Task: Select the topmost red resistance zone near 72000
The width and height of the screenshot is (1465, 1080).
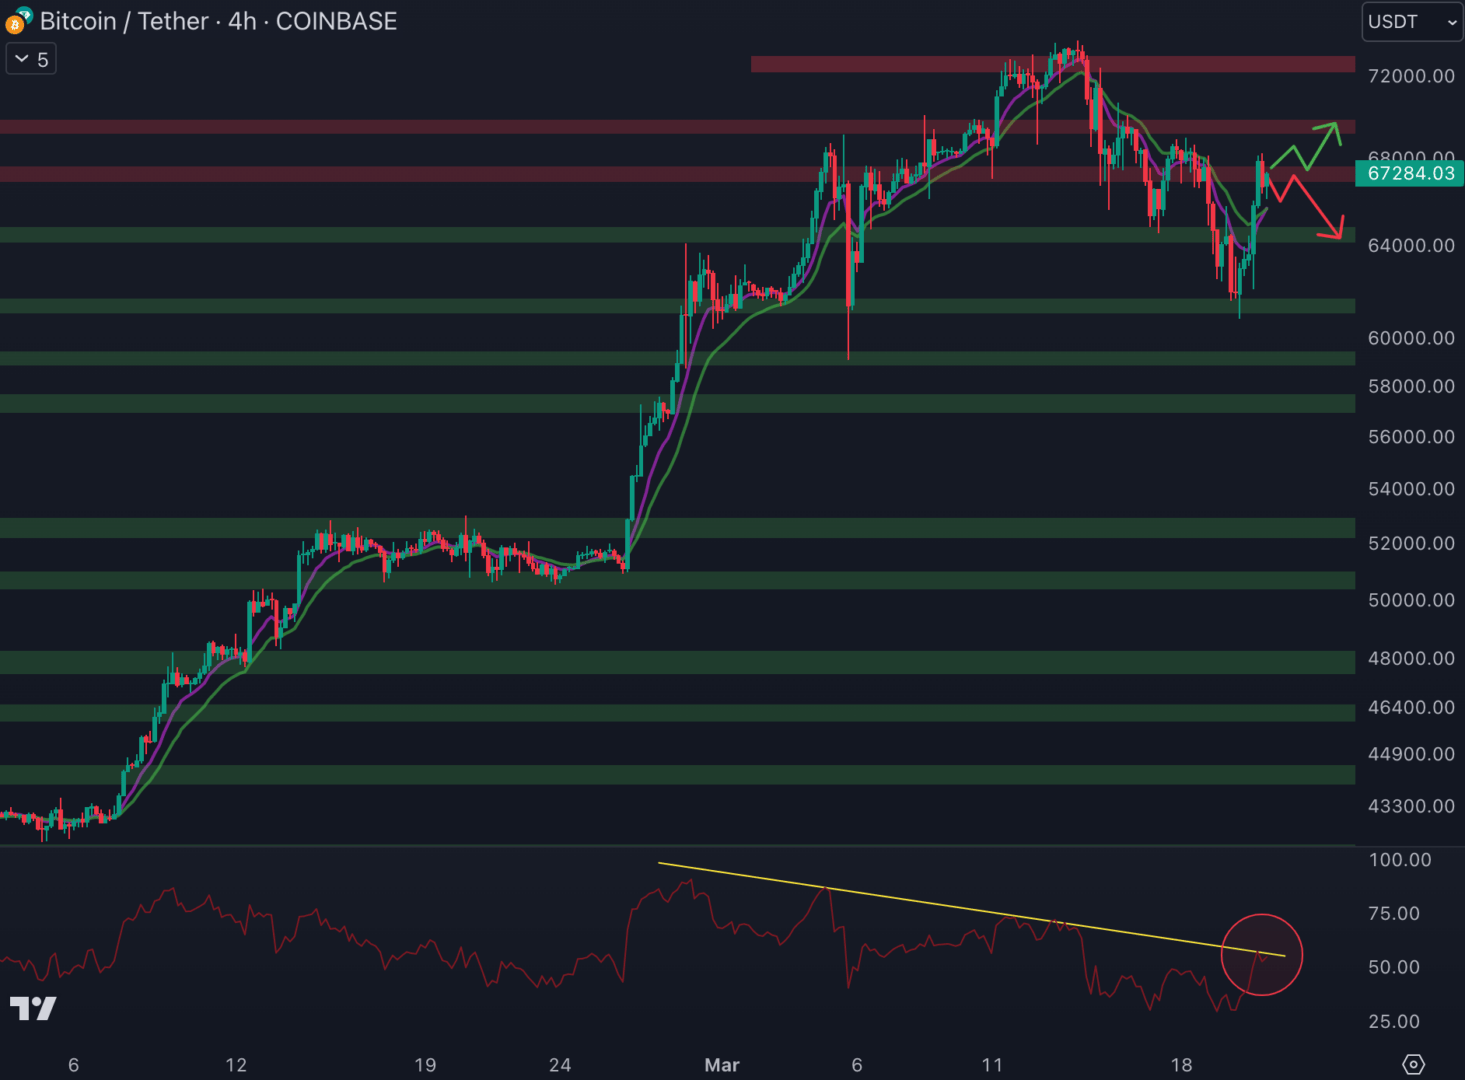Action: pyautogui.click(x=1052, y=64)
